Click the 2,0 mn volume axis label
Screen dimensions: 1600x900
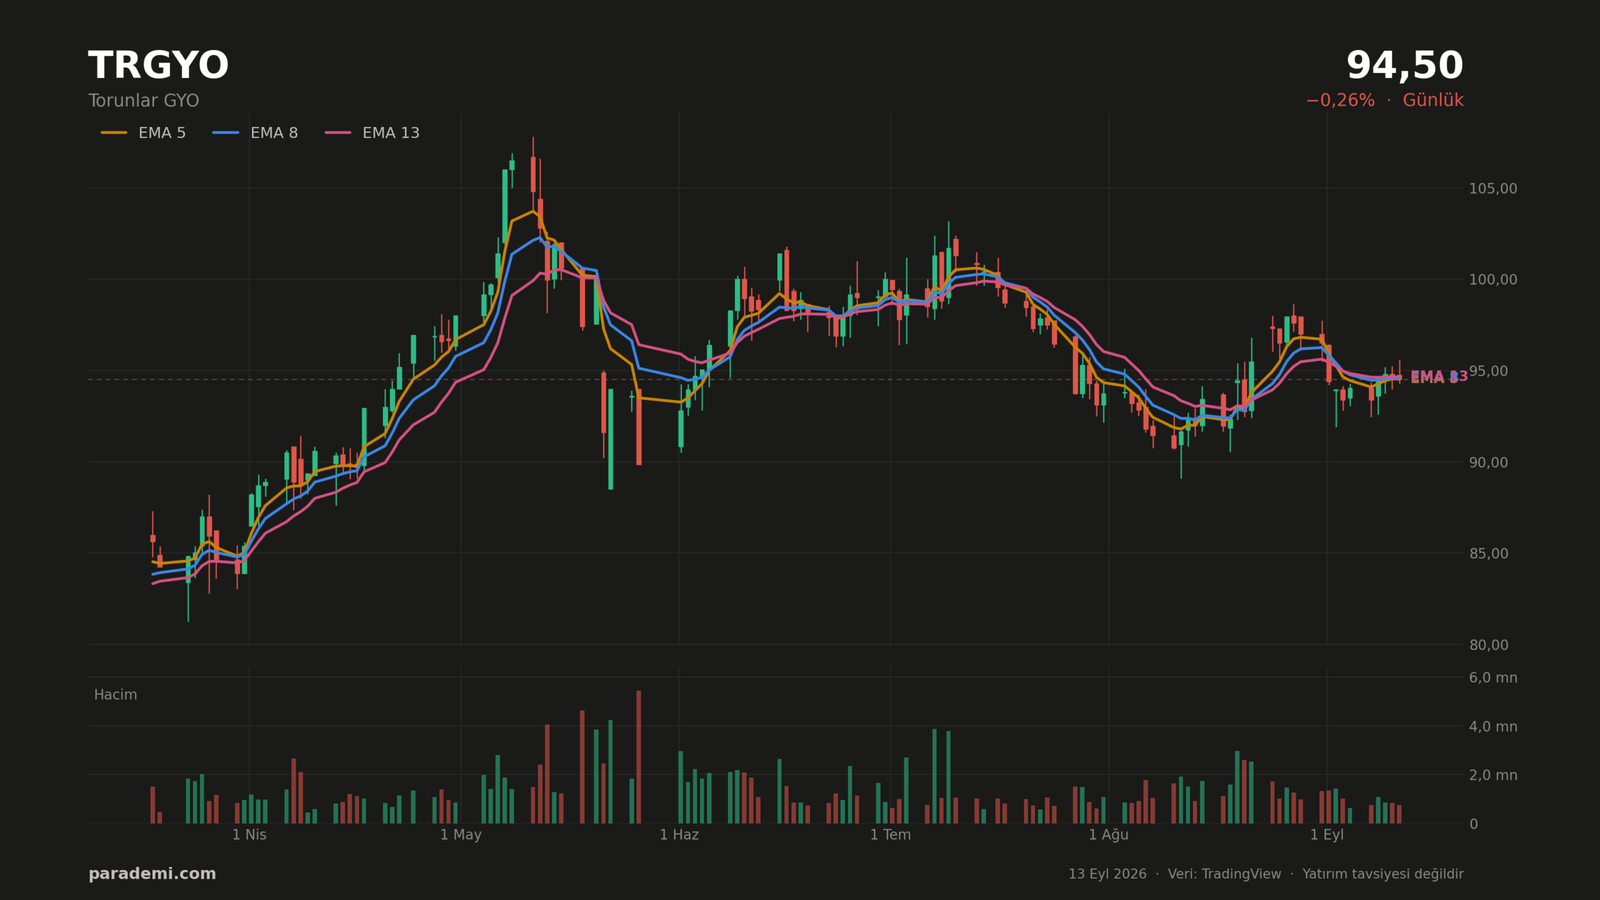pyautogui.click(x=1492, y=775)
